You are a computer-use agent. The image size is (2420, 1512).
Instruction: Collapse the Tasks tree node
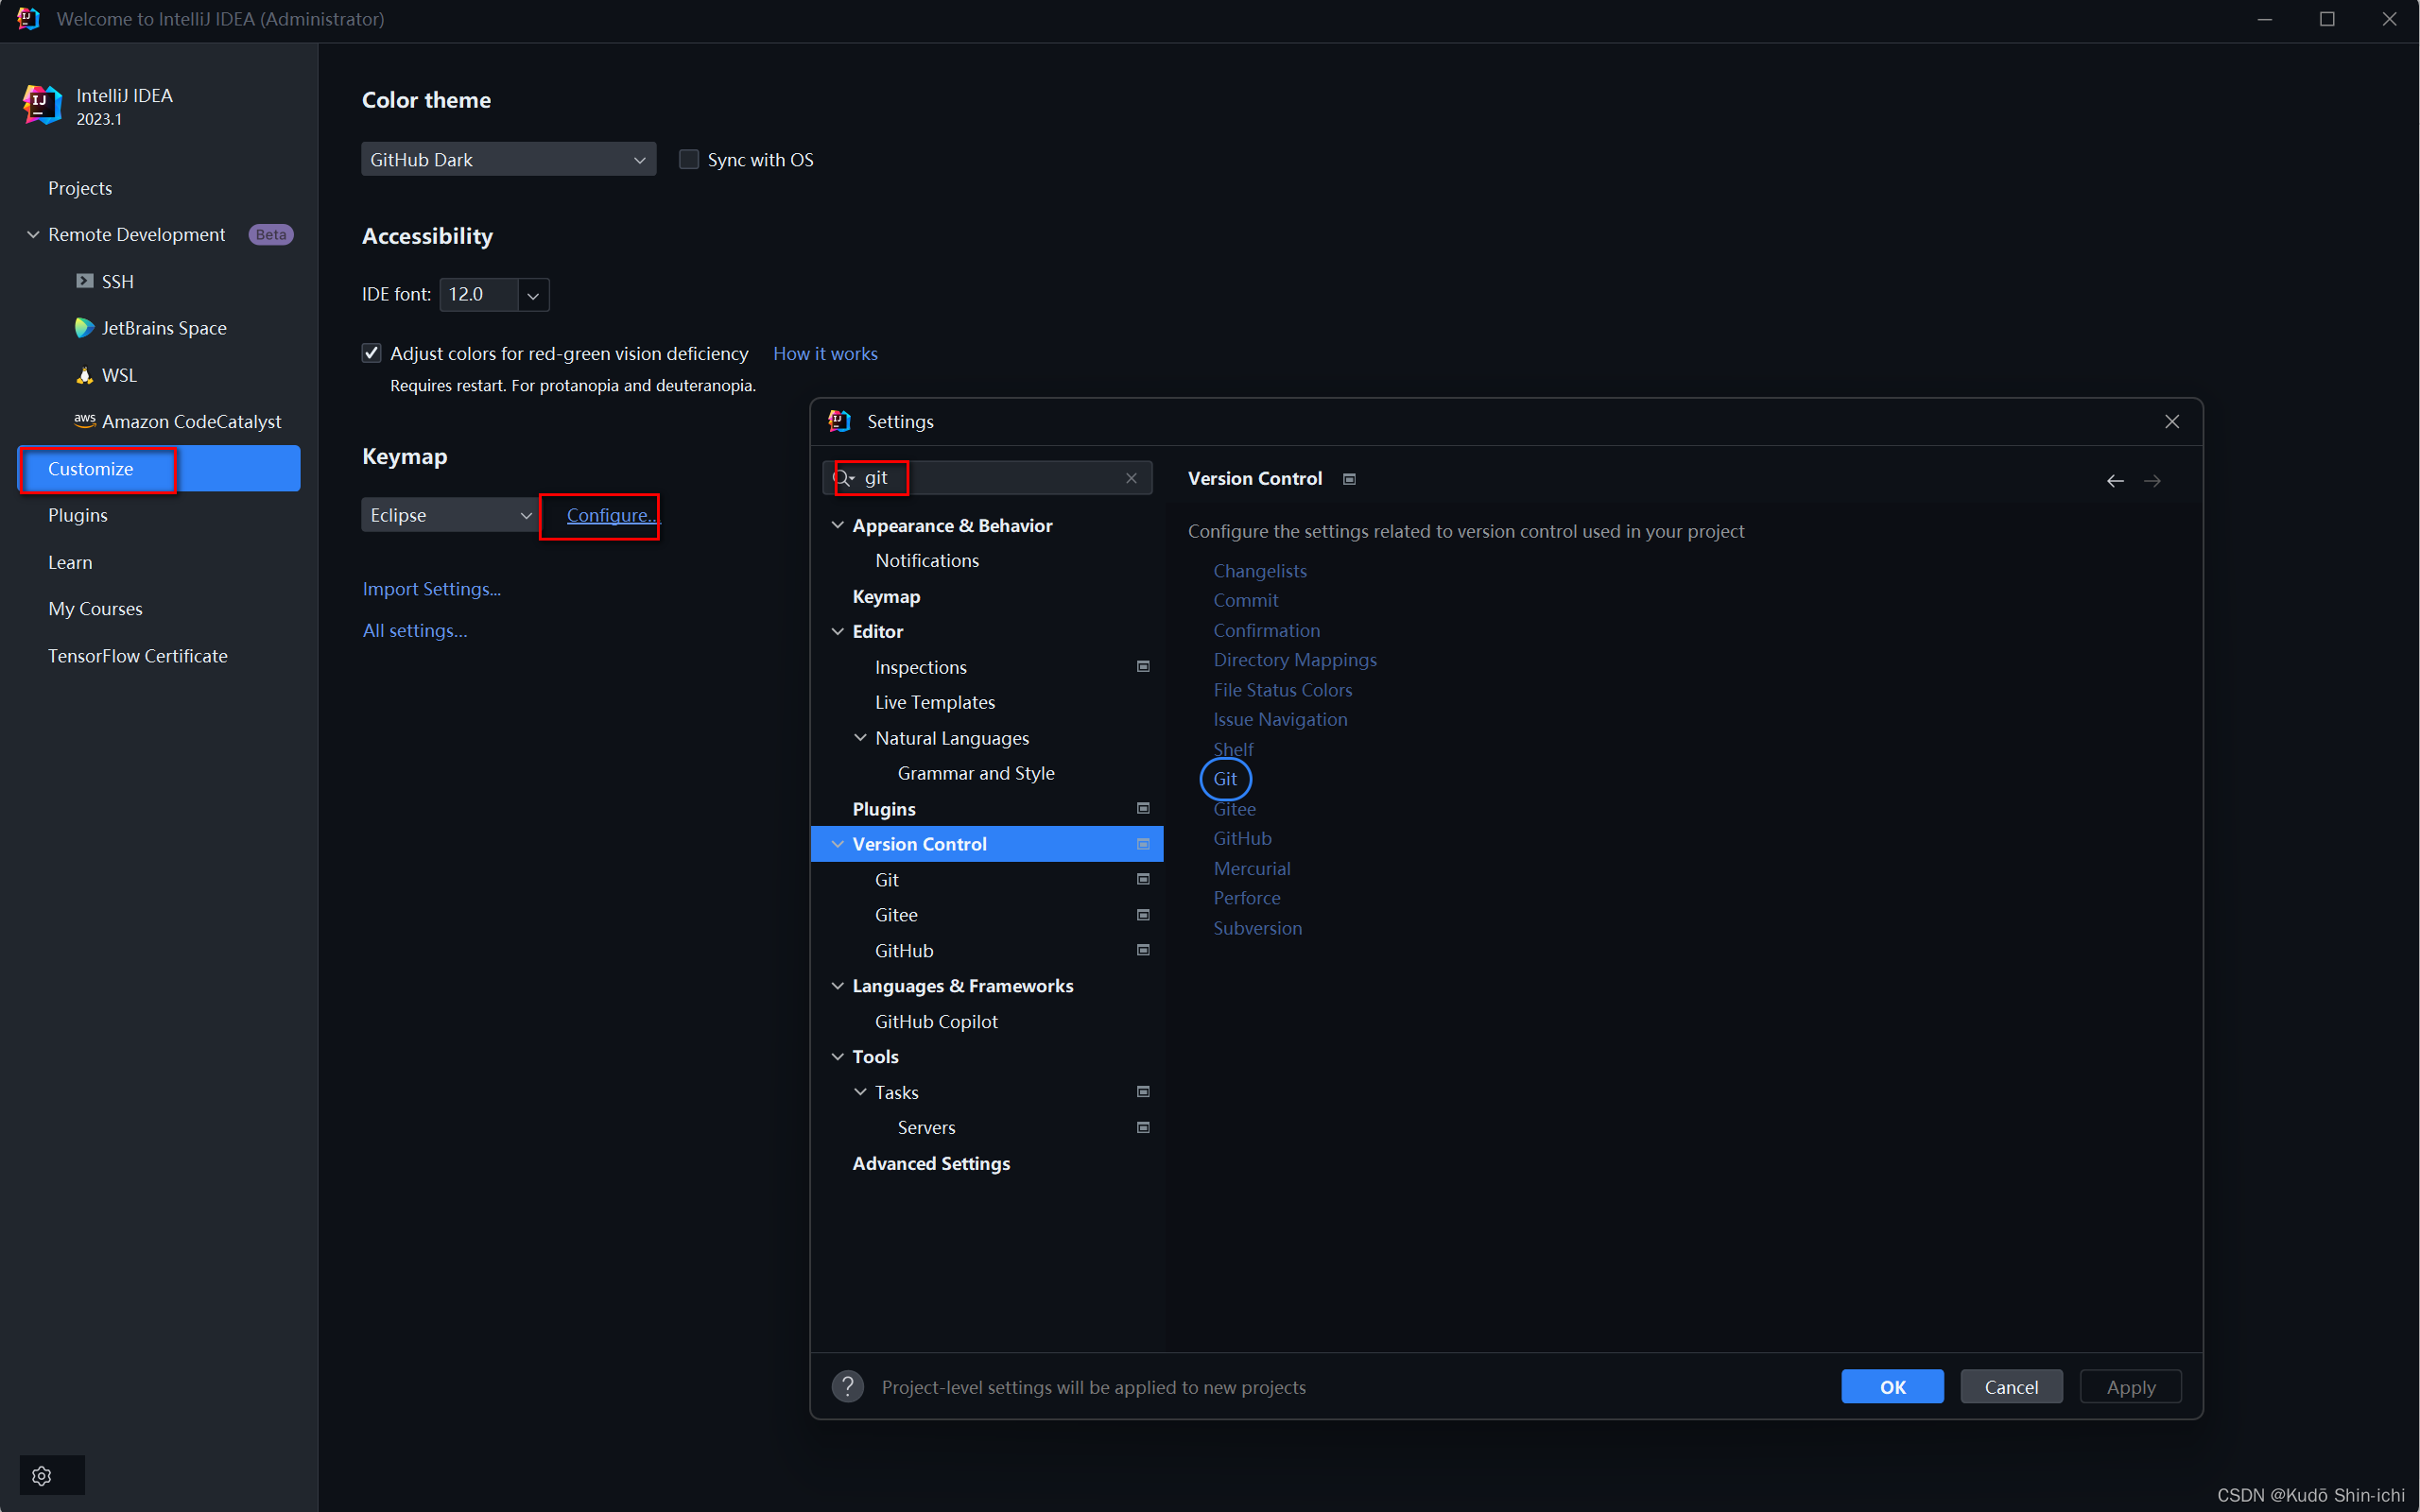pyautogui.click(x=860, y=1092)
